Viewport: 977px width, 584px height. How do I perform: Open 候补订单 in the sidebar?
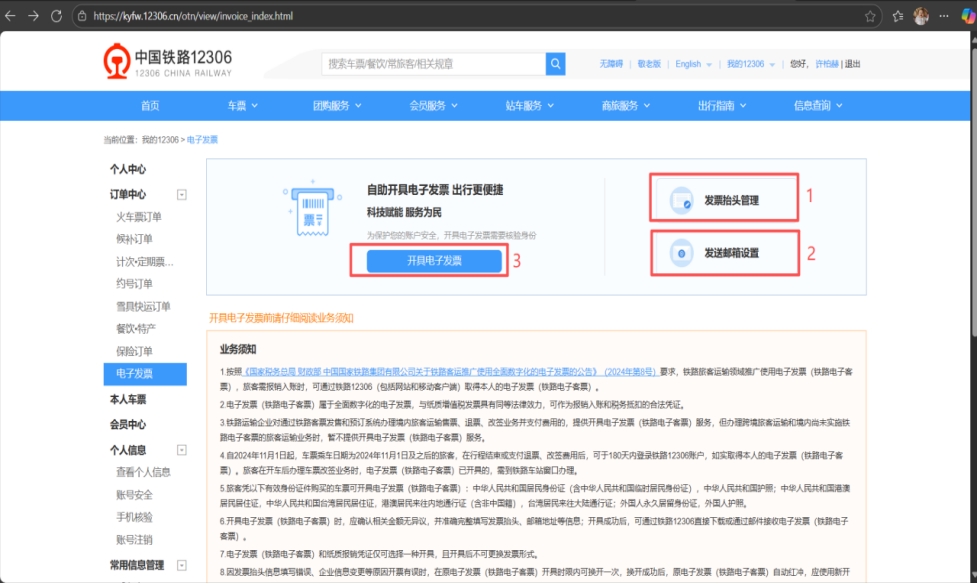pyautogui.click(x=134, y=239)
